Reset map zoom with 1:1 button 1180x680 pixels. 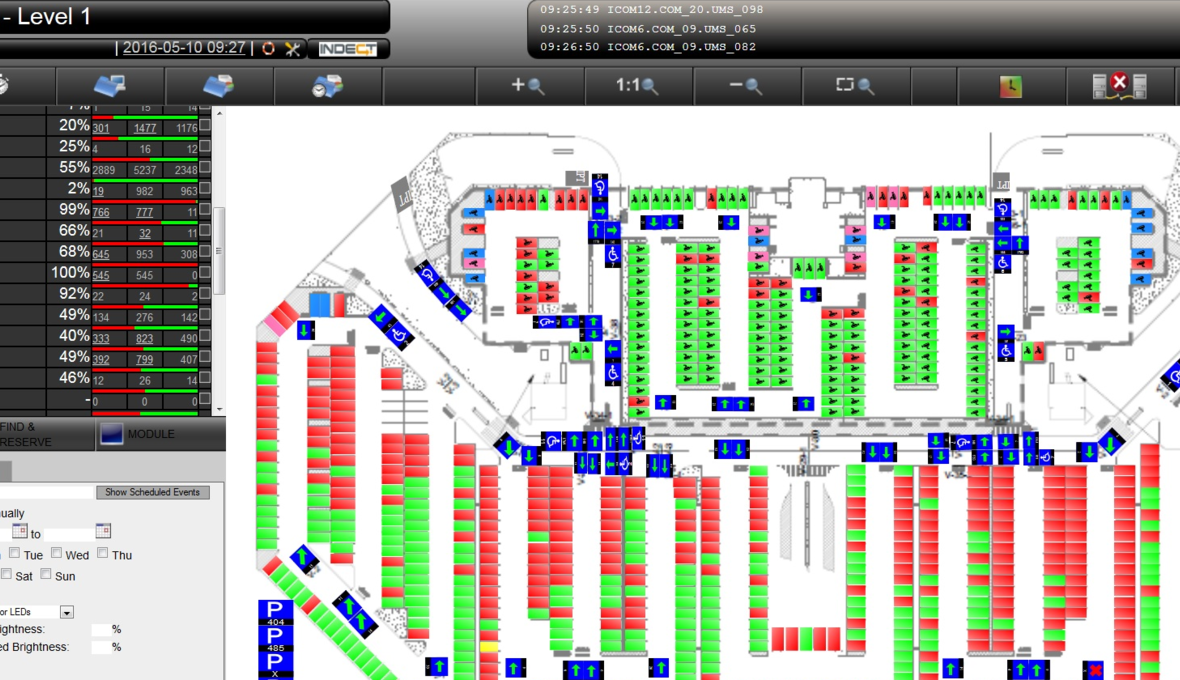(637, 87)
